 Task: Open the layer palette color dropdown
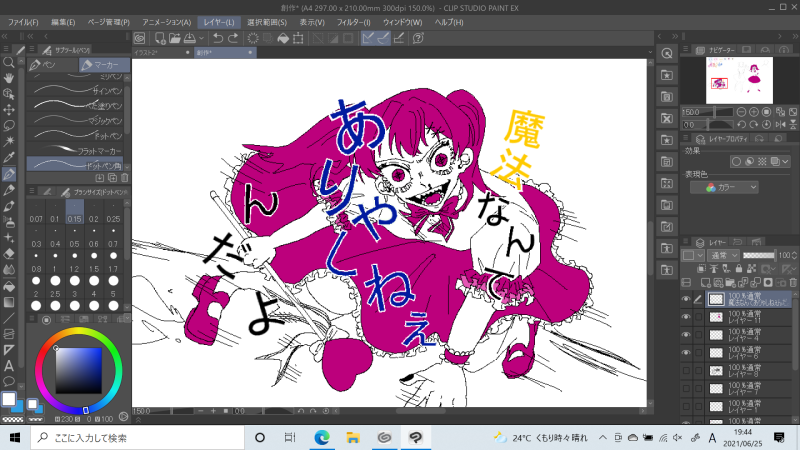tap(693, 255)
